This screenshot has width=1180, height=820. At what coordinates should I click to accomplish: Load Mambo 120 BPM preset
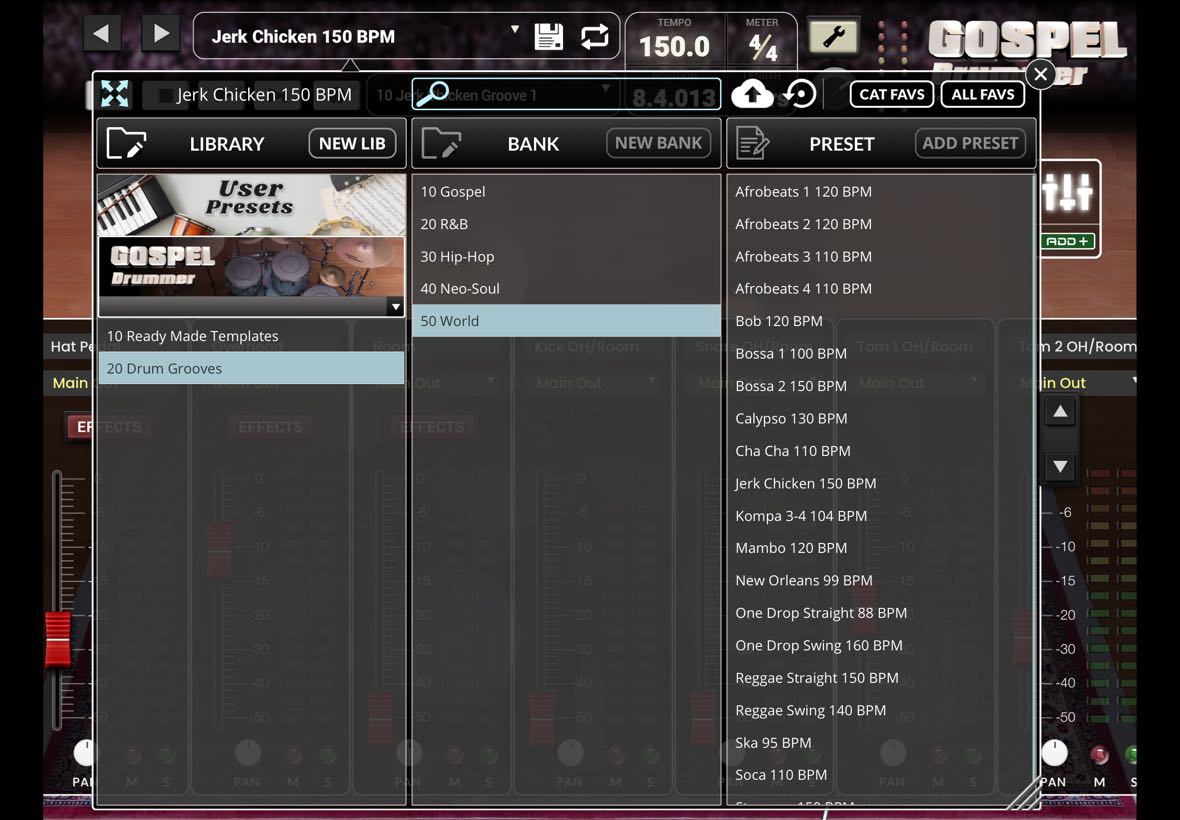tap(880, 548)
